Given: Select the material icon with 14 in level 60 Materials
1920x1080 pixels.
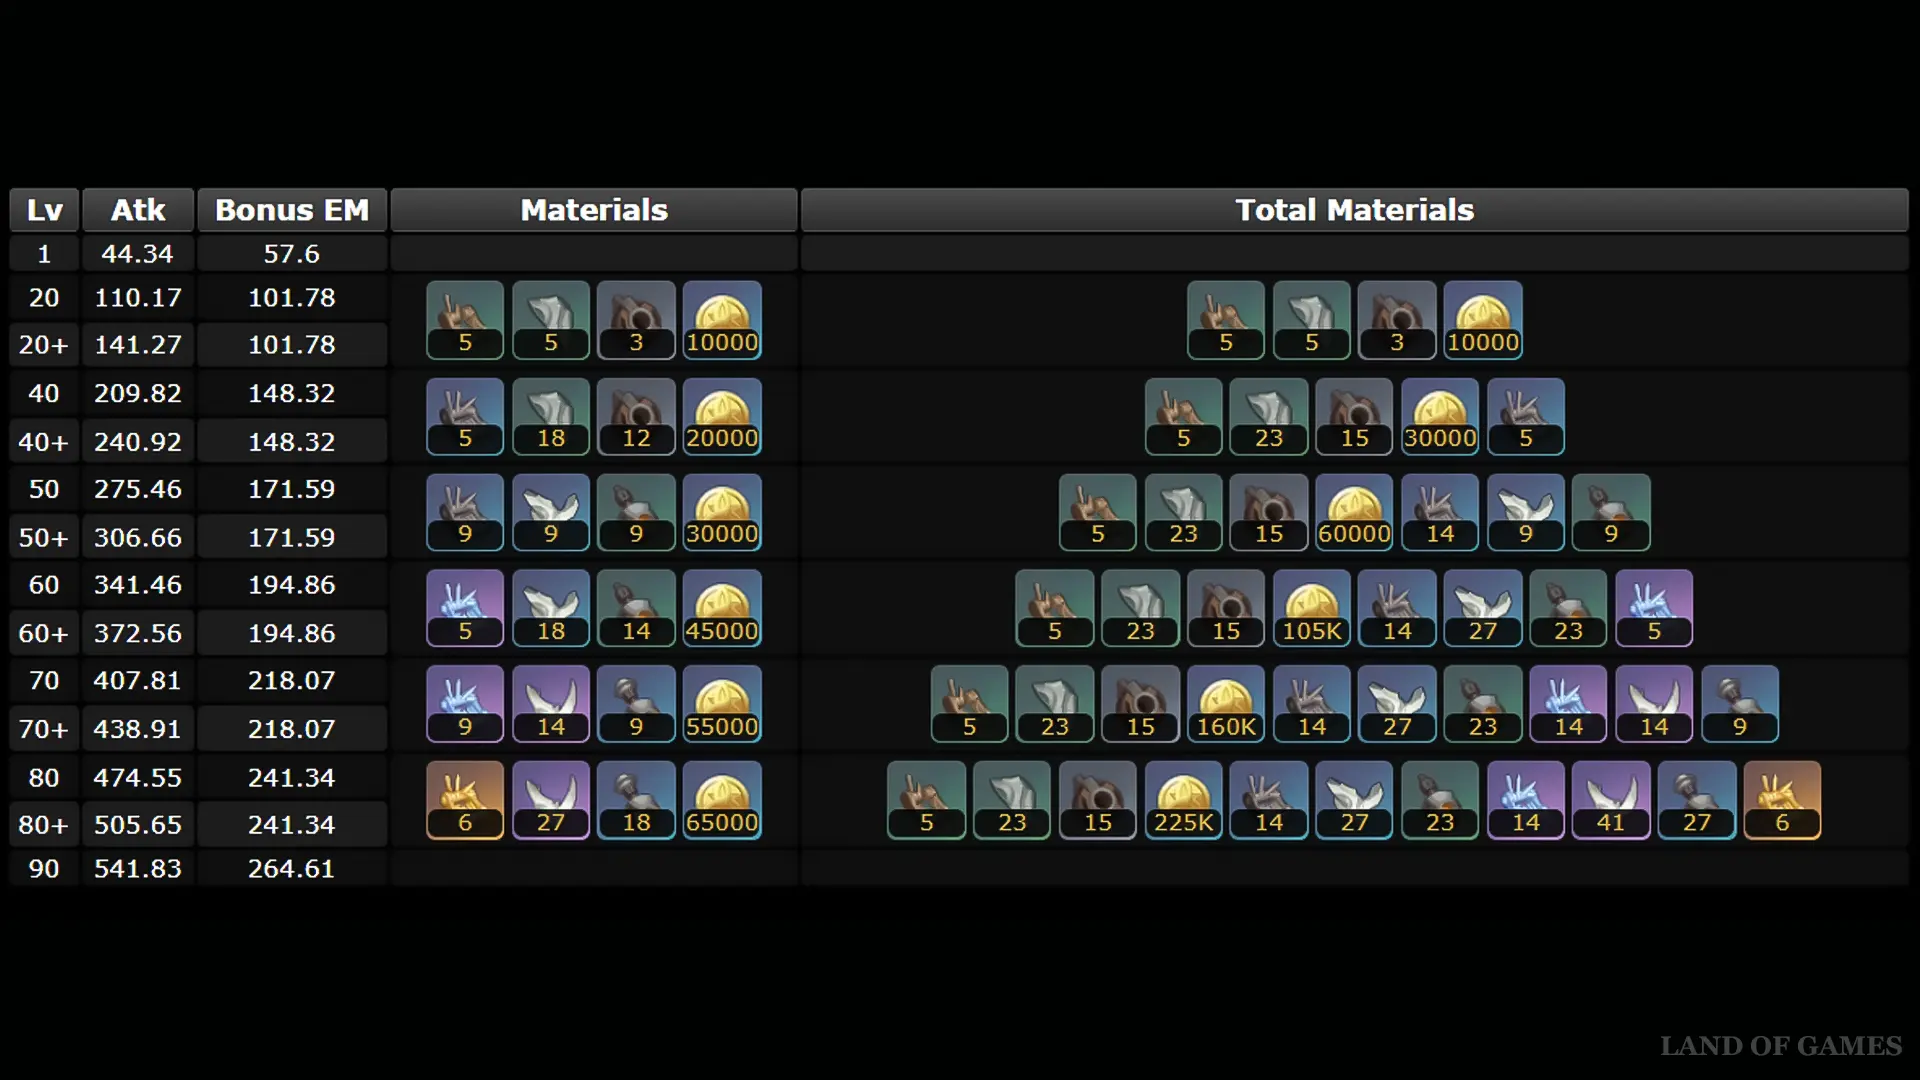Looking at the screenshot, I should coord(636,608).
